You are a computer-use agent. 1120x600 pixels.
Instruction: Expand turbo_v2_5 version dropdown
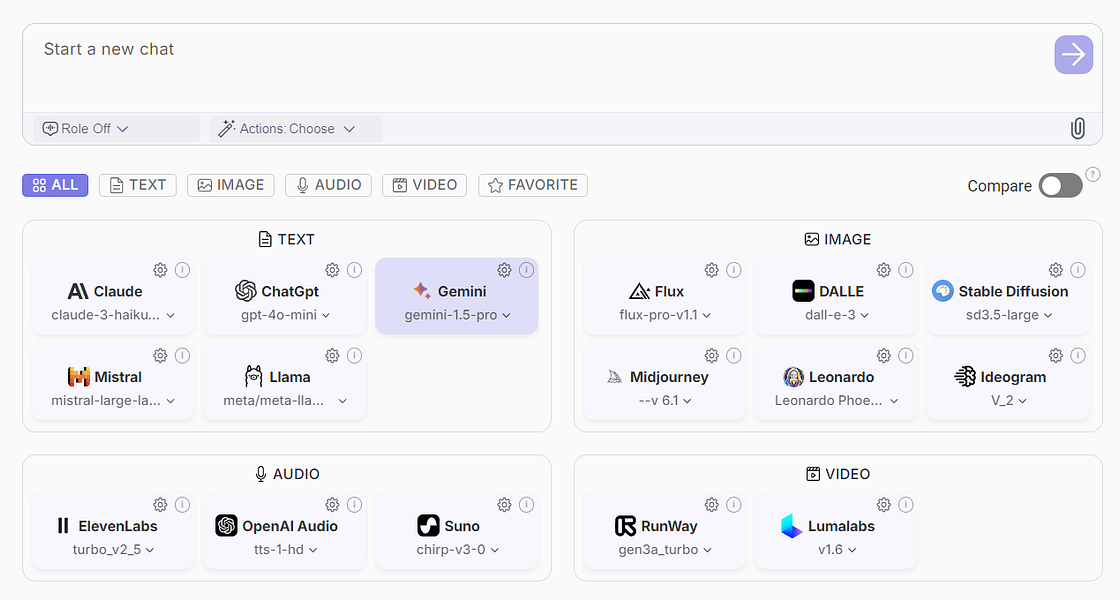point(113,550)
